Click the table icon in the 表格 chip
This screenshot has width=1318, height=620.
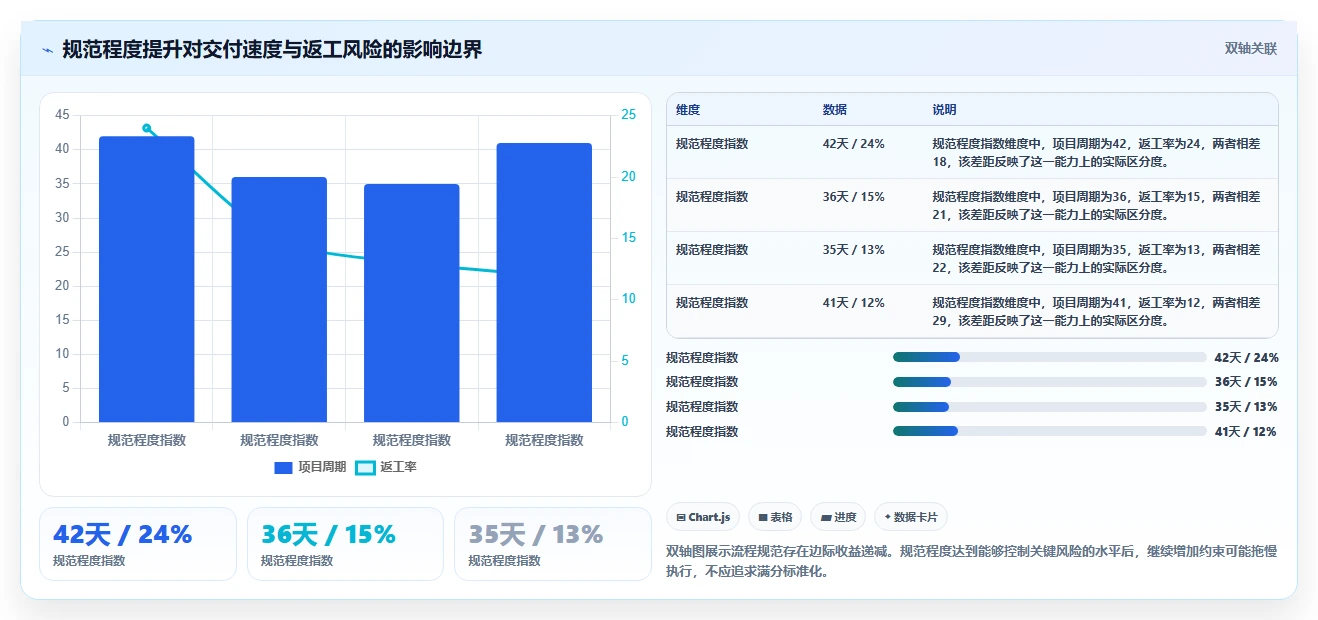[763, 517]
